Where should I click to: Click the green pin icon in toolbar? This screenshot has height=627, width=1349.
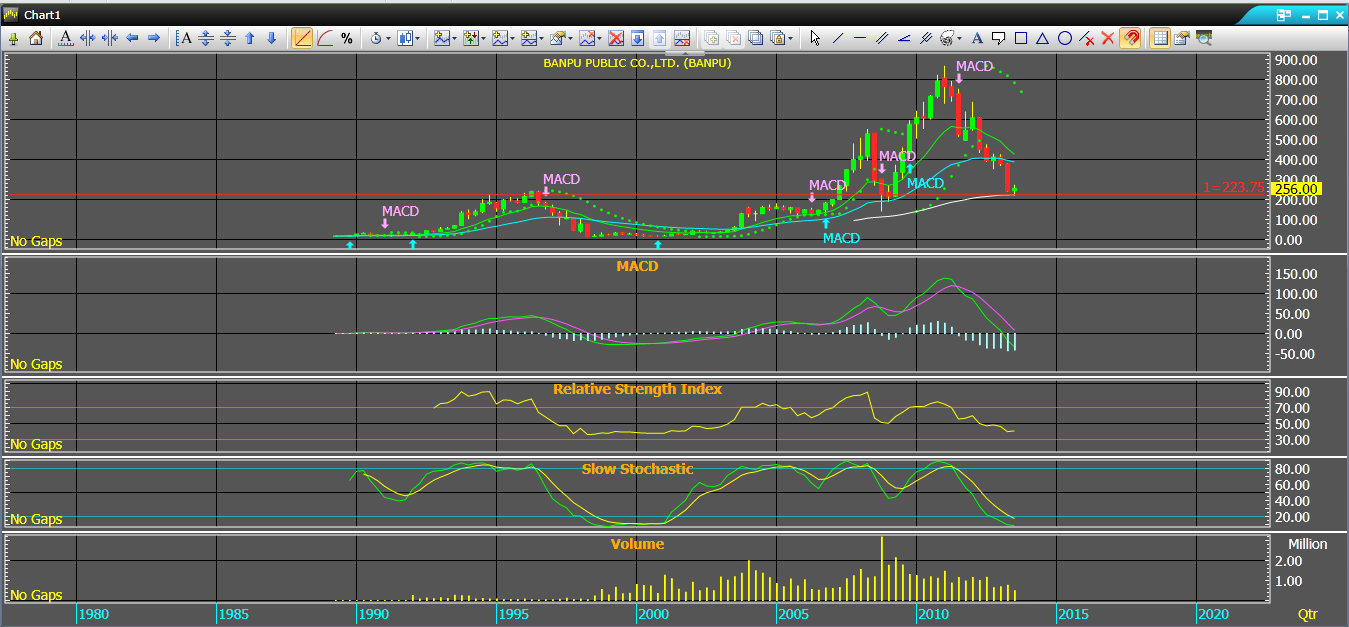(x=14, y=38)
